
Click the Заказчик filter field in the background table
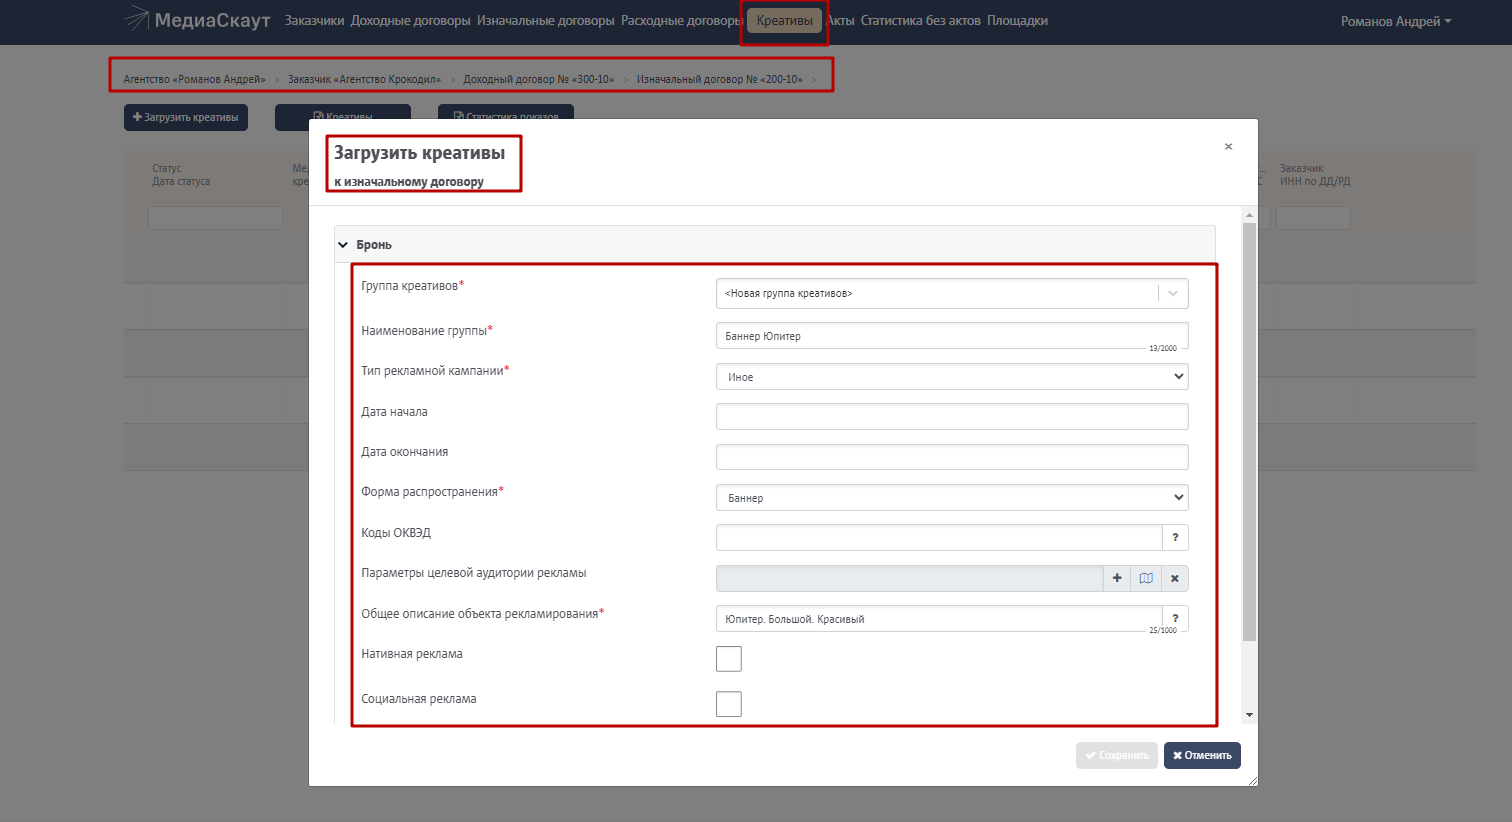point(1313,218)
